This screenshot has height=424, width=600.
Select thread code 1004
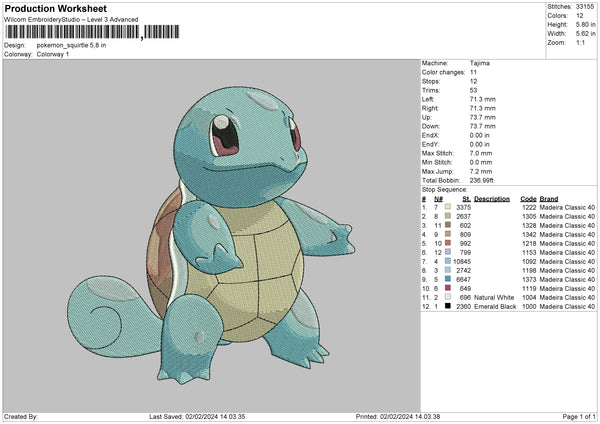click(x=529, y=298)
